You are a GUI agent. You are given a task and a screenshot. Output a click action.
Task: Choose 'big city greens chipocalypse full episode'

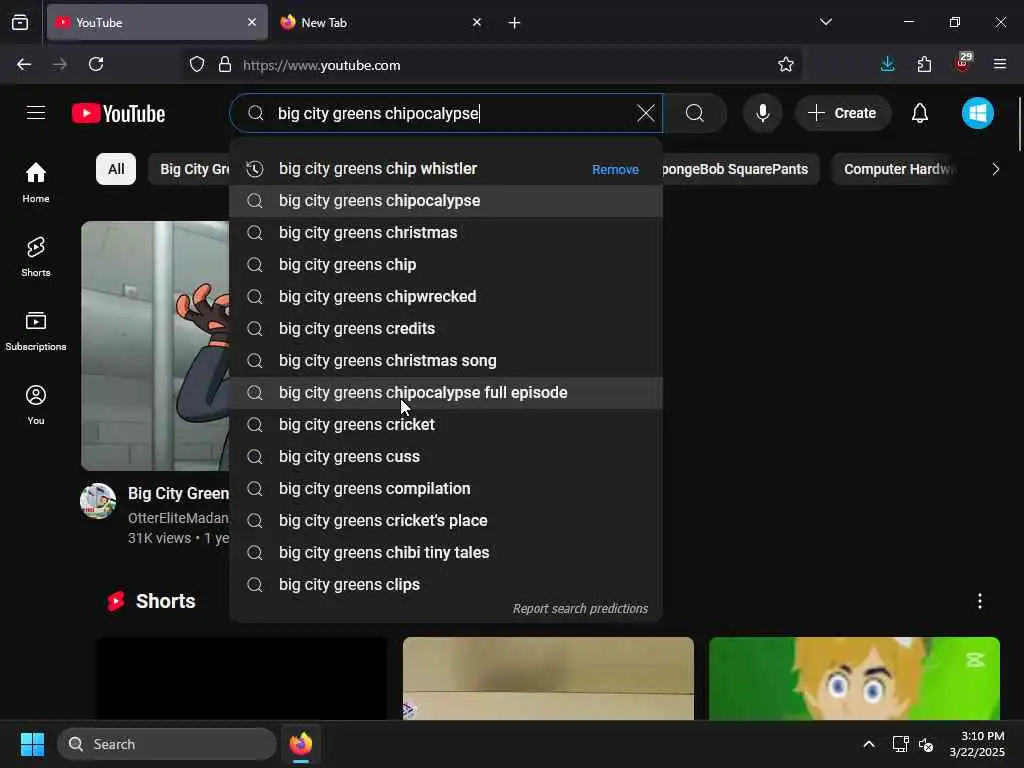(446, 392)
